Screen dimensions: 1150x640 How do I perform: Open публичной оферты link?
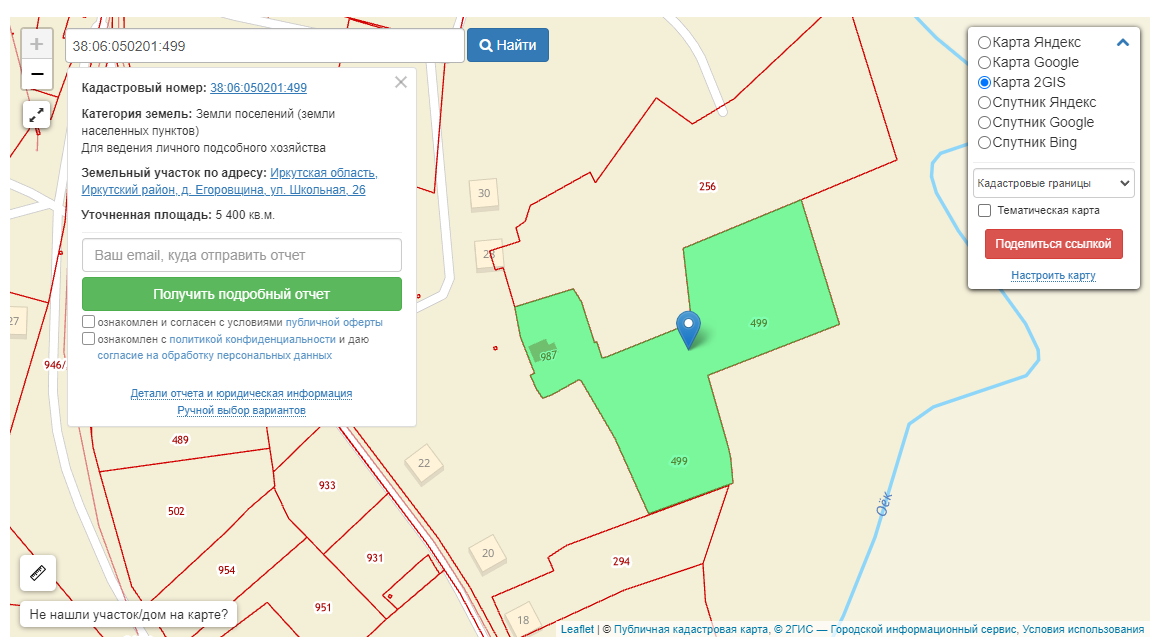tap(334, 323)
